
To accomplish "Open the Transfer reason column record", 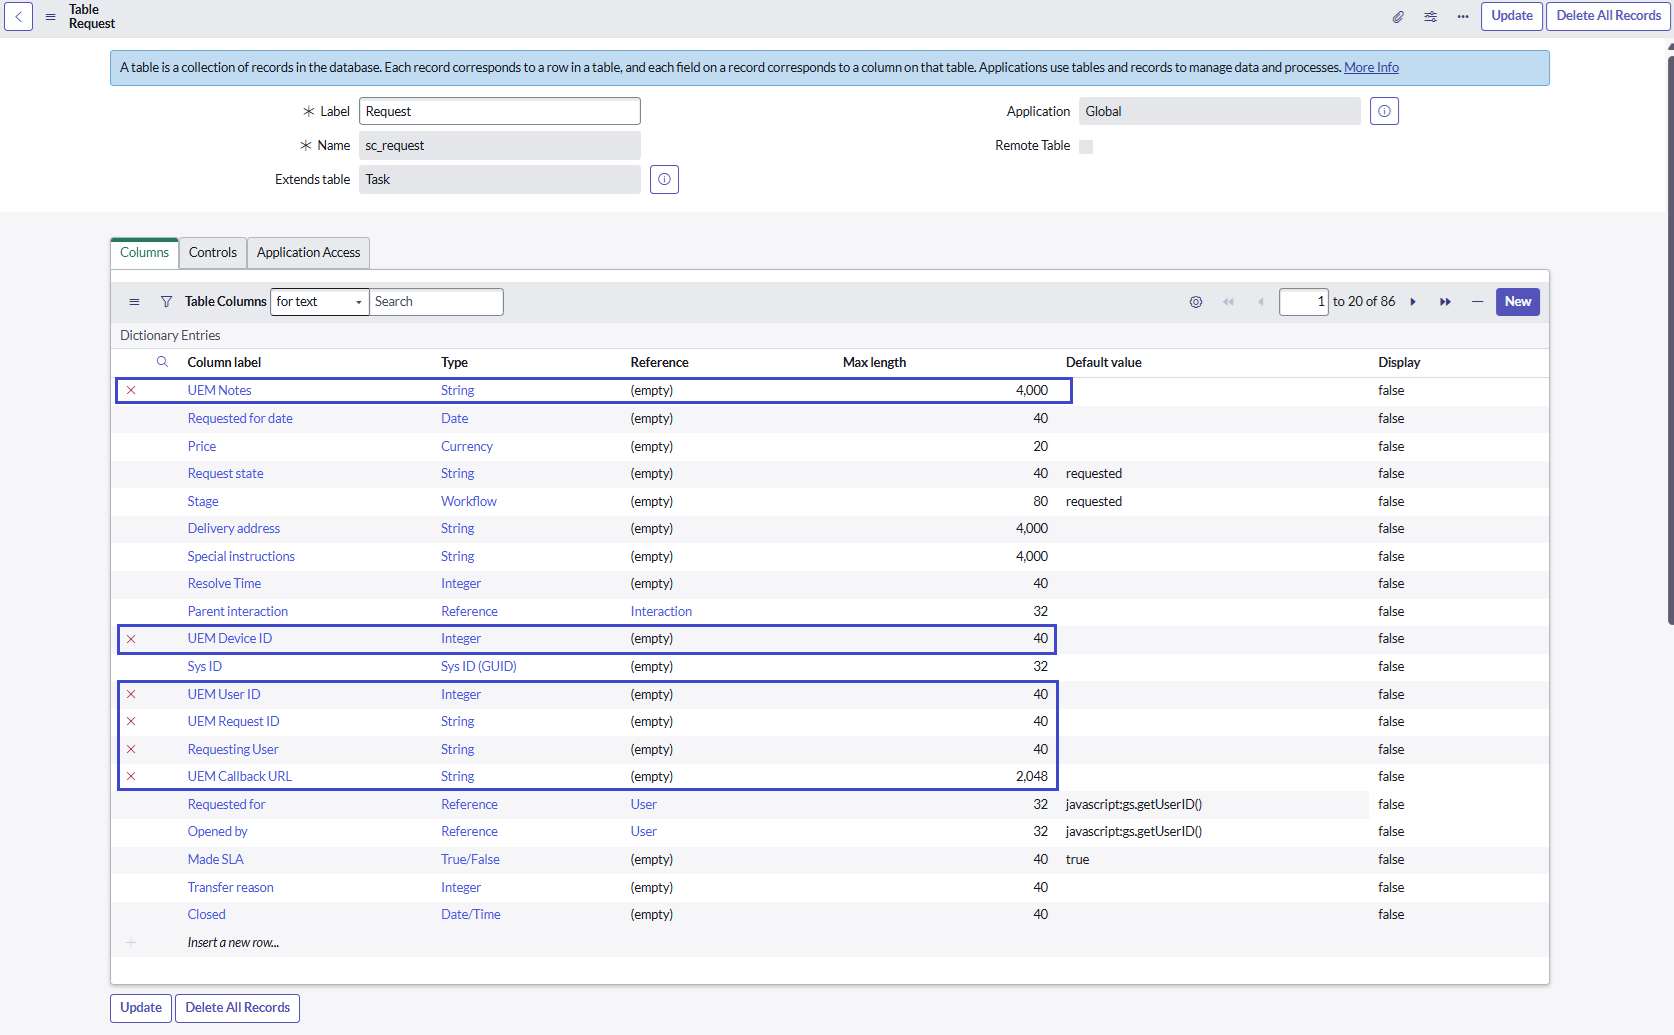I will 231,888.
